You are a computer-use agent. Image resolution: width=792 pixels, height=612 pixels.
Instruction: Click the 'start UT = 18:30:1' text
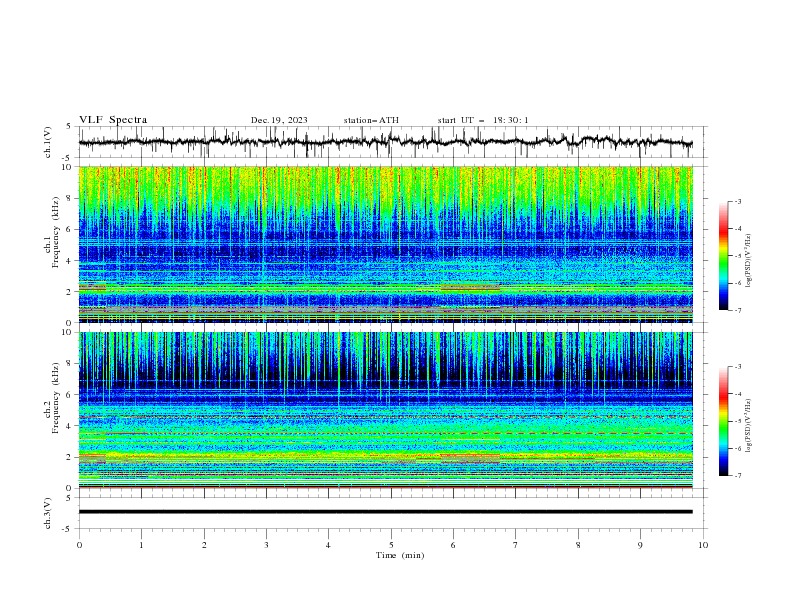click(x=483, y=120)
